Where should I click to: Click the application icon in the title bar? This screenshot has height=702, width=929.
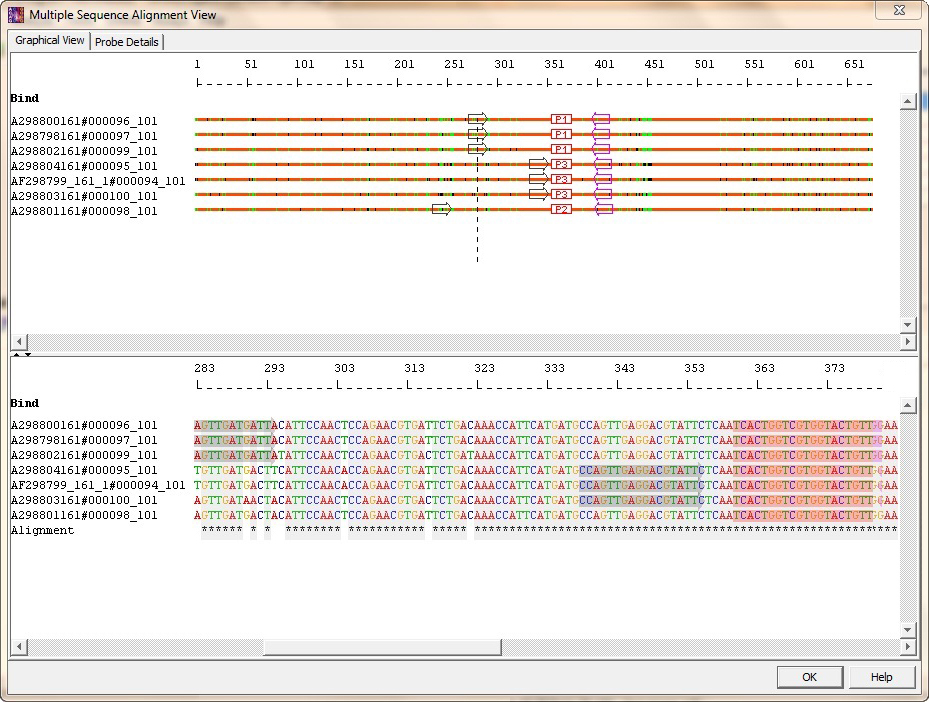click(16, 15)
